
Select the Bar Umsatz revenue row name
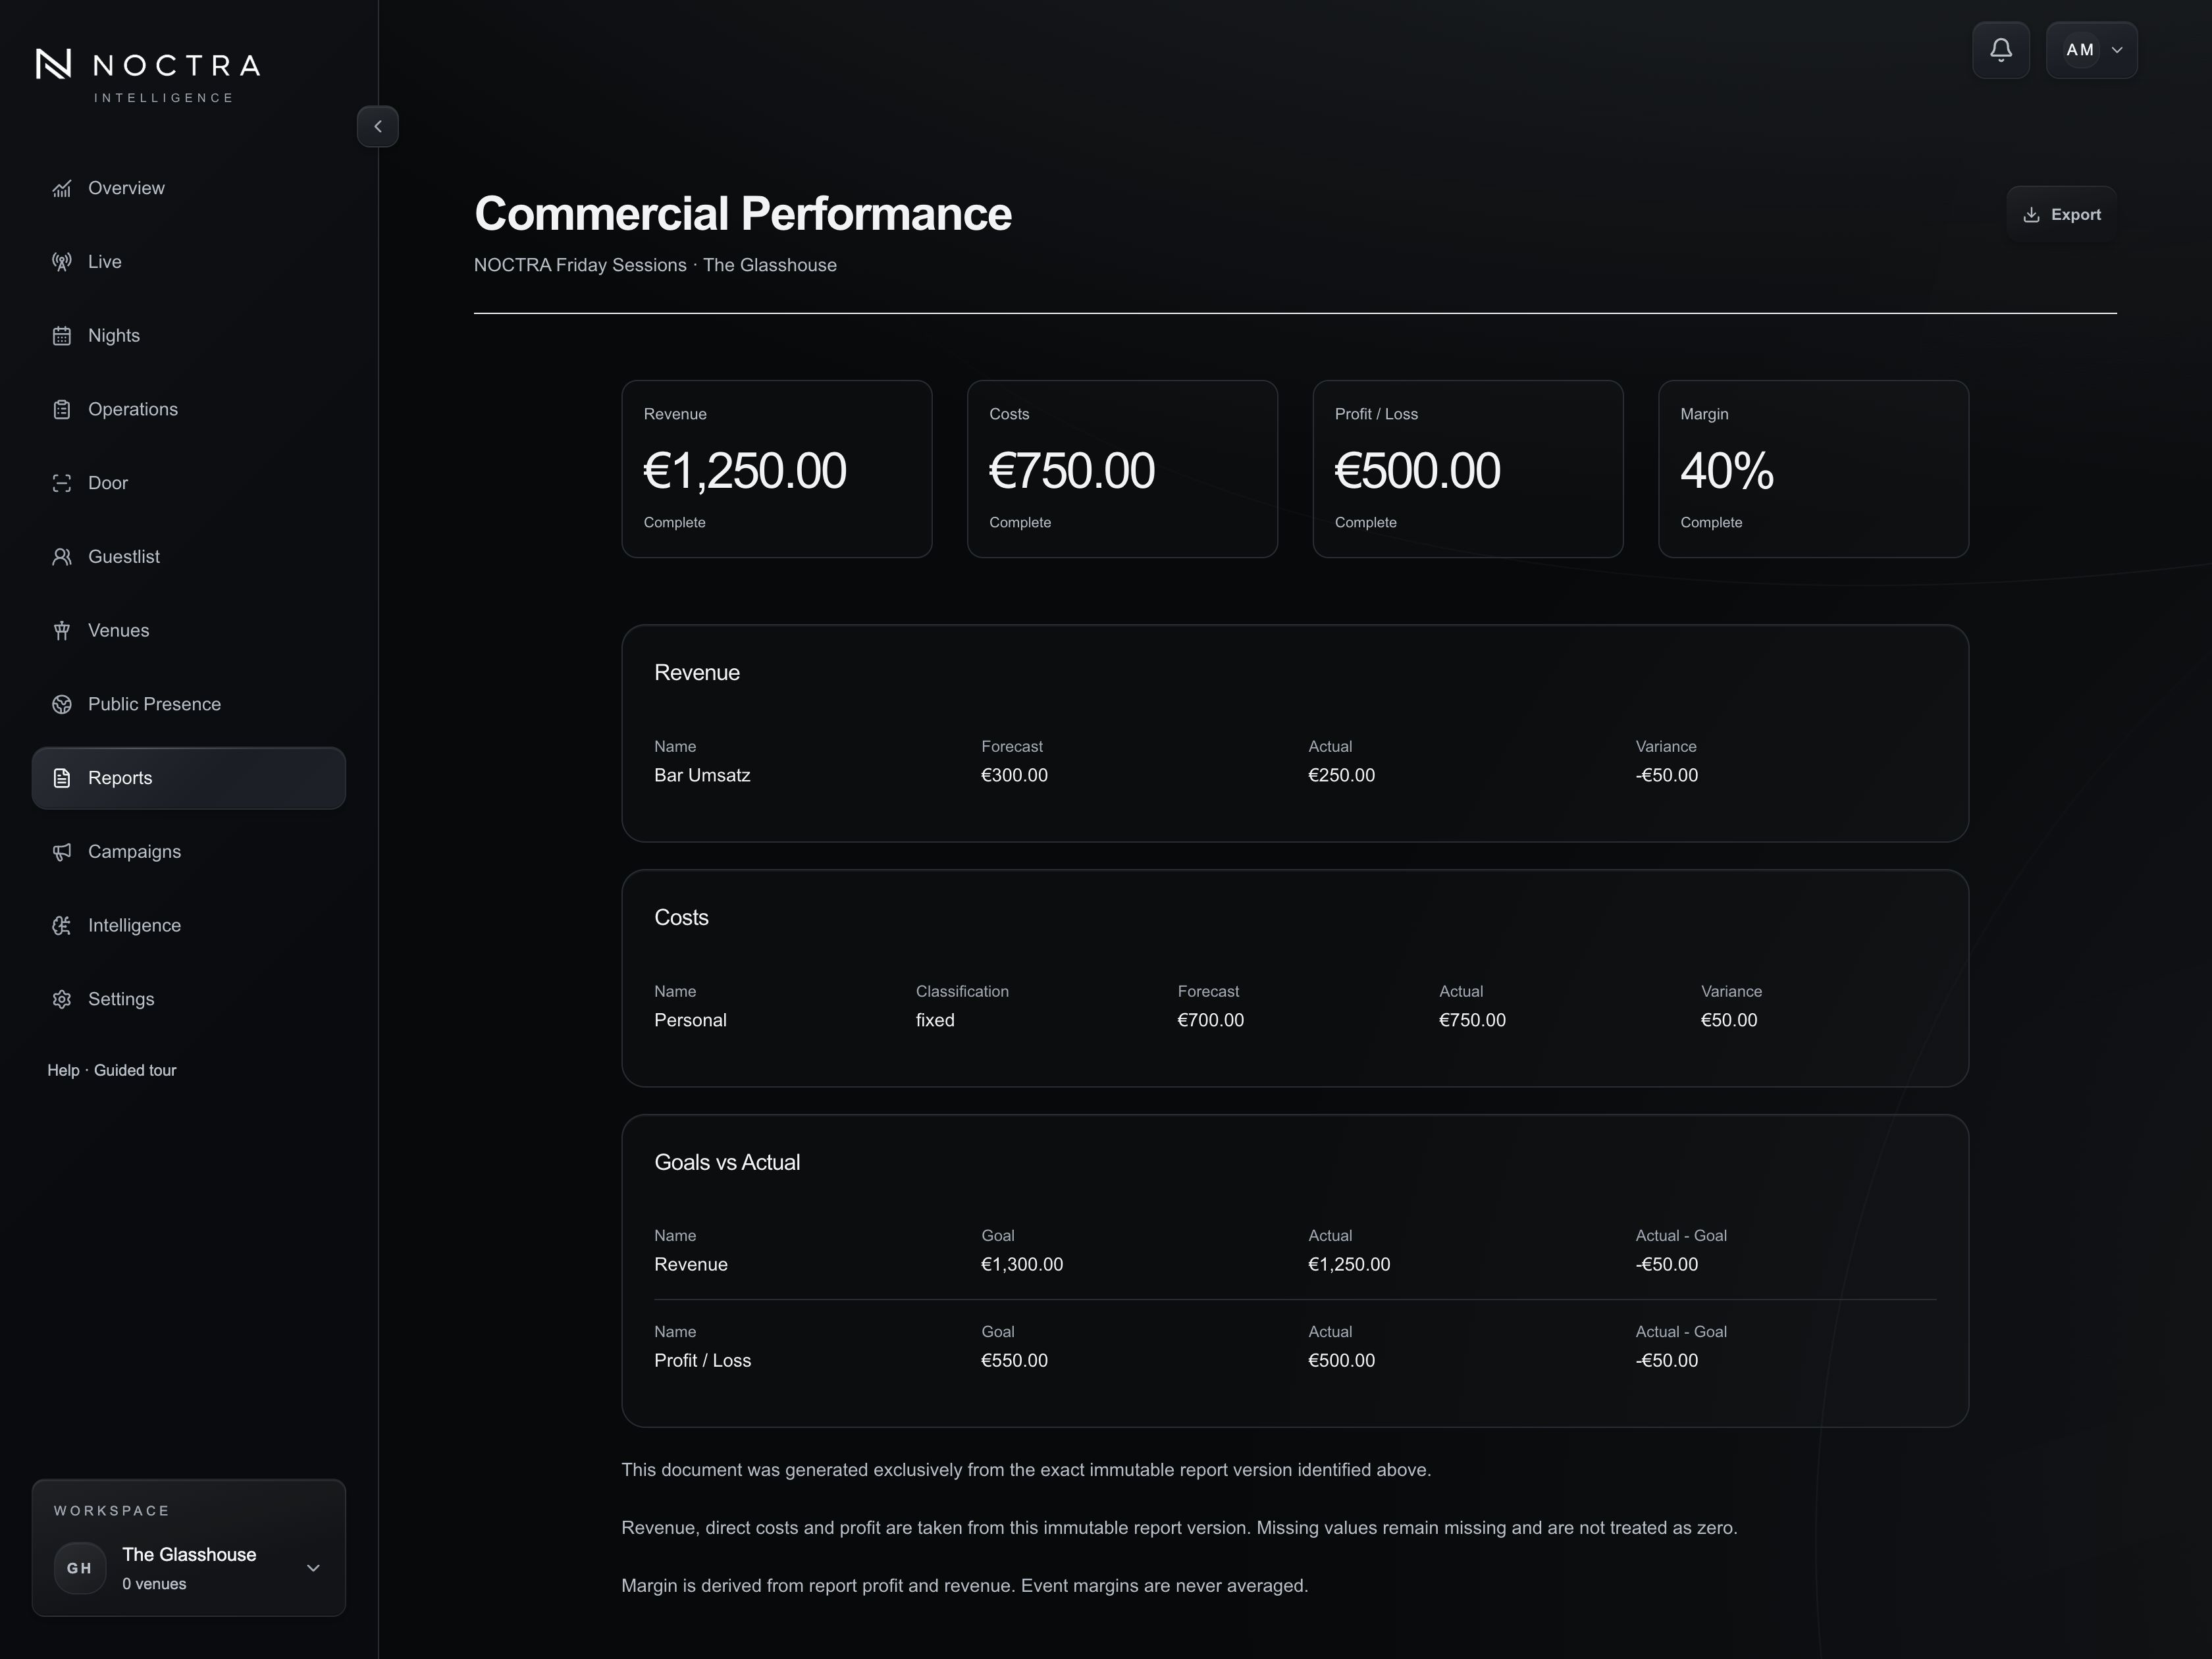(702, 775)
